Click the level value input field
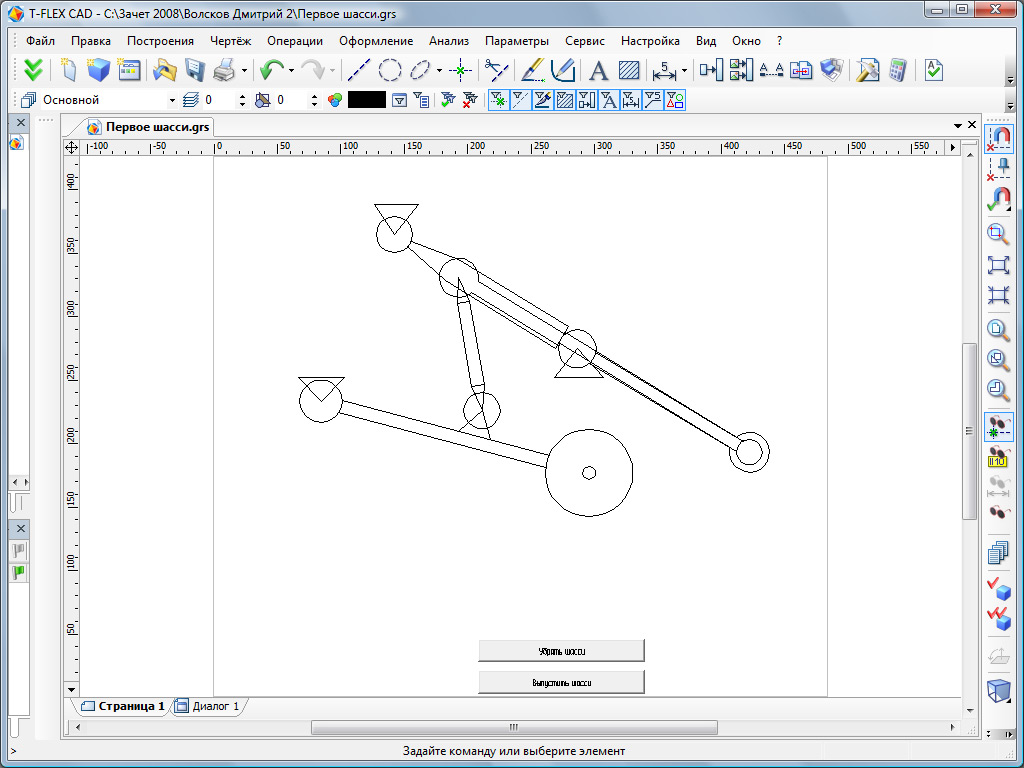 tap(218, 100)
